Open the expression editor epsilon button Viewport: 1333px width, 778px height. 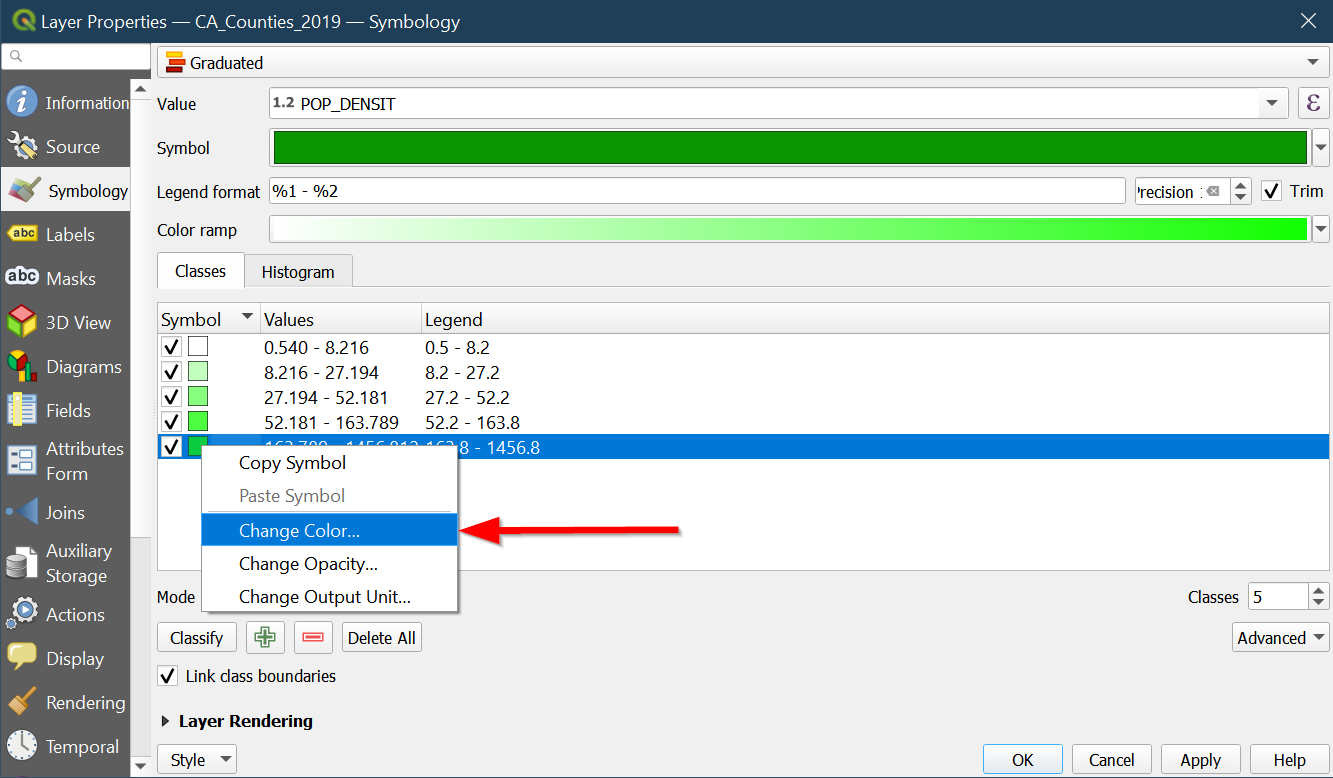1313,103
